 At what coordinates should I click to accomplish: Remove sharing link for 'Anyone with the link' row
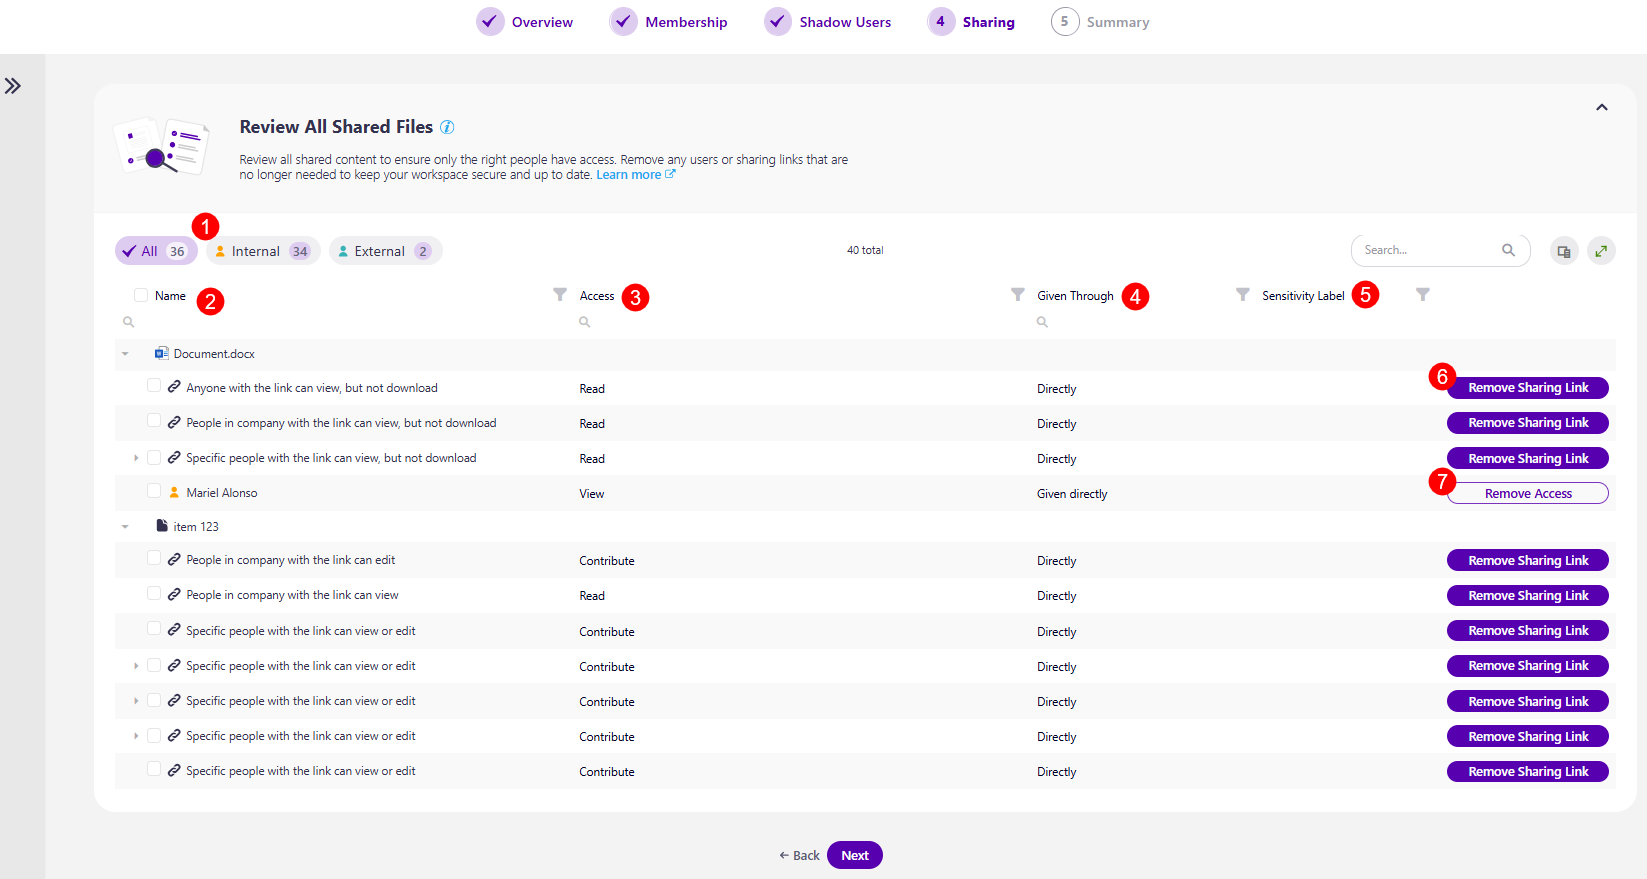tap(1527, 388)
